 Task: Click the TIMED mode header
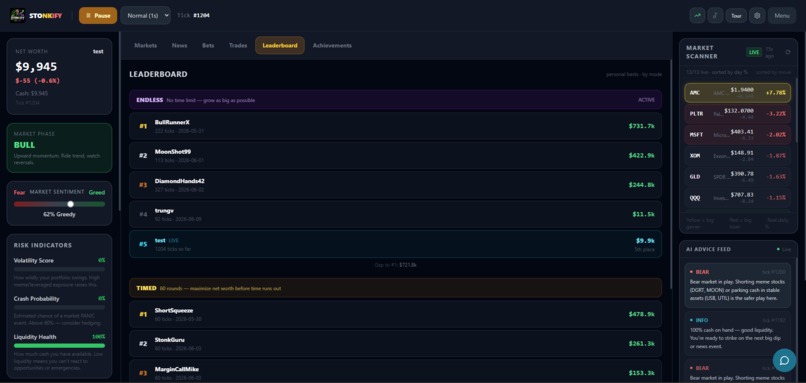395,288
